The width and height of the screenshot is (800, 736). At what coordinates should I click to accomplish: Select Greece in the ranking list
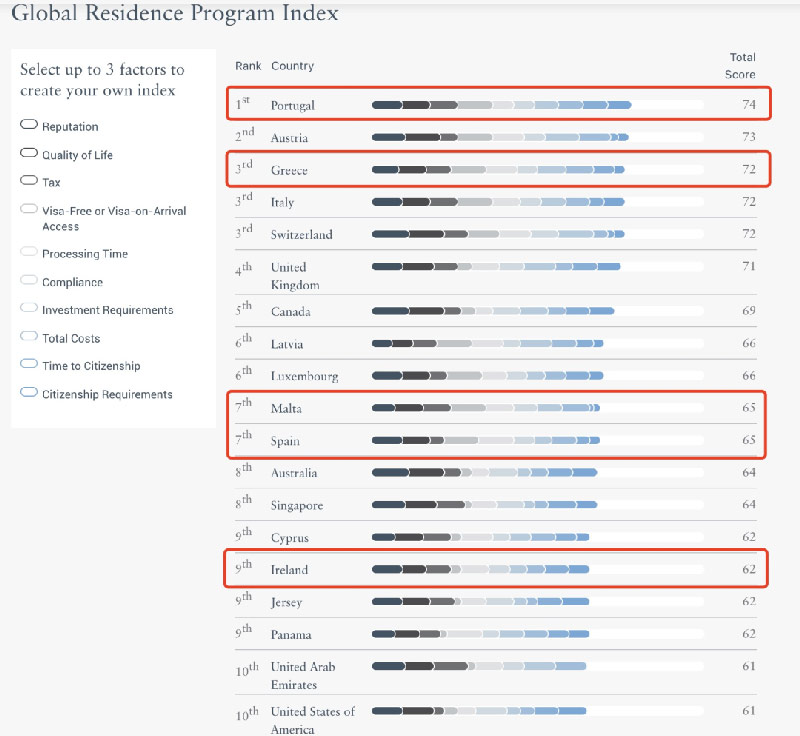coord(289,170)
